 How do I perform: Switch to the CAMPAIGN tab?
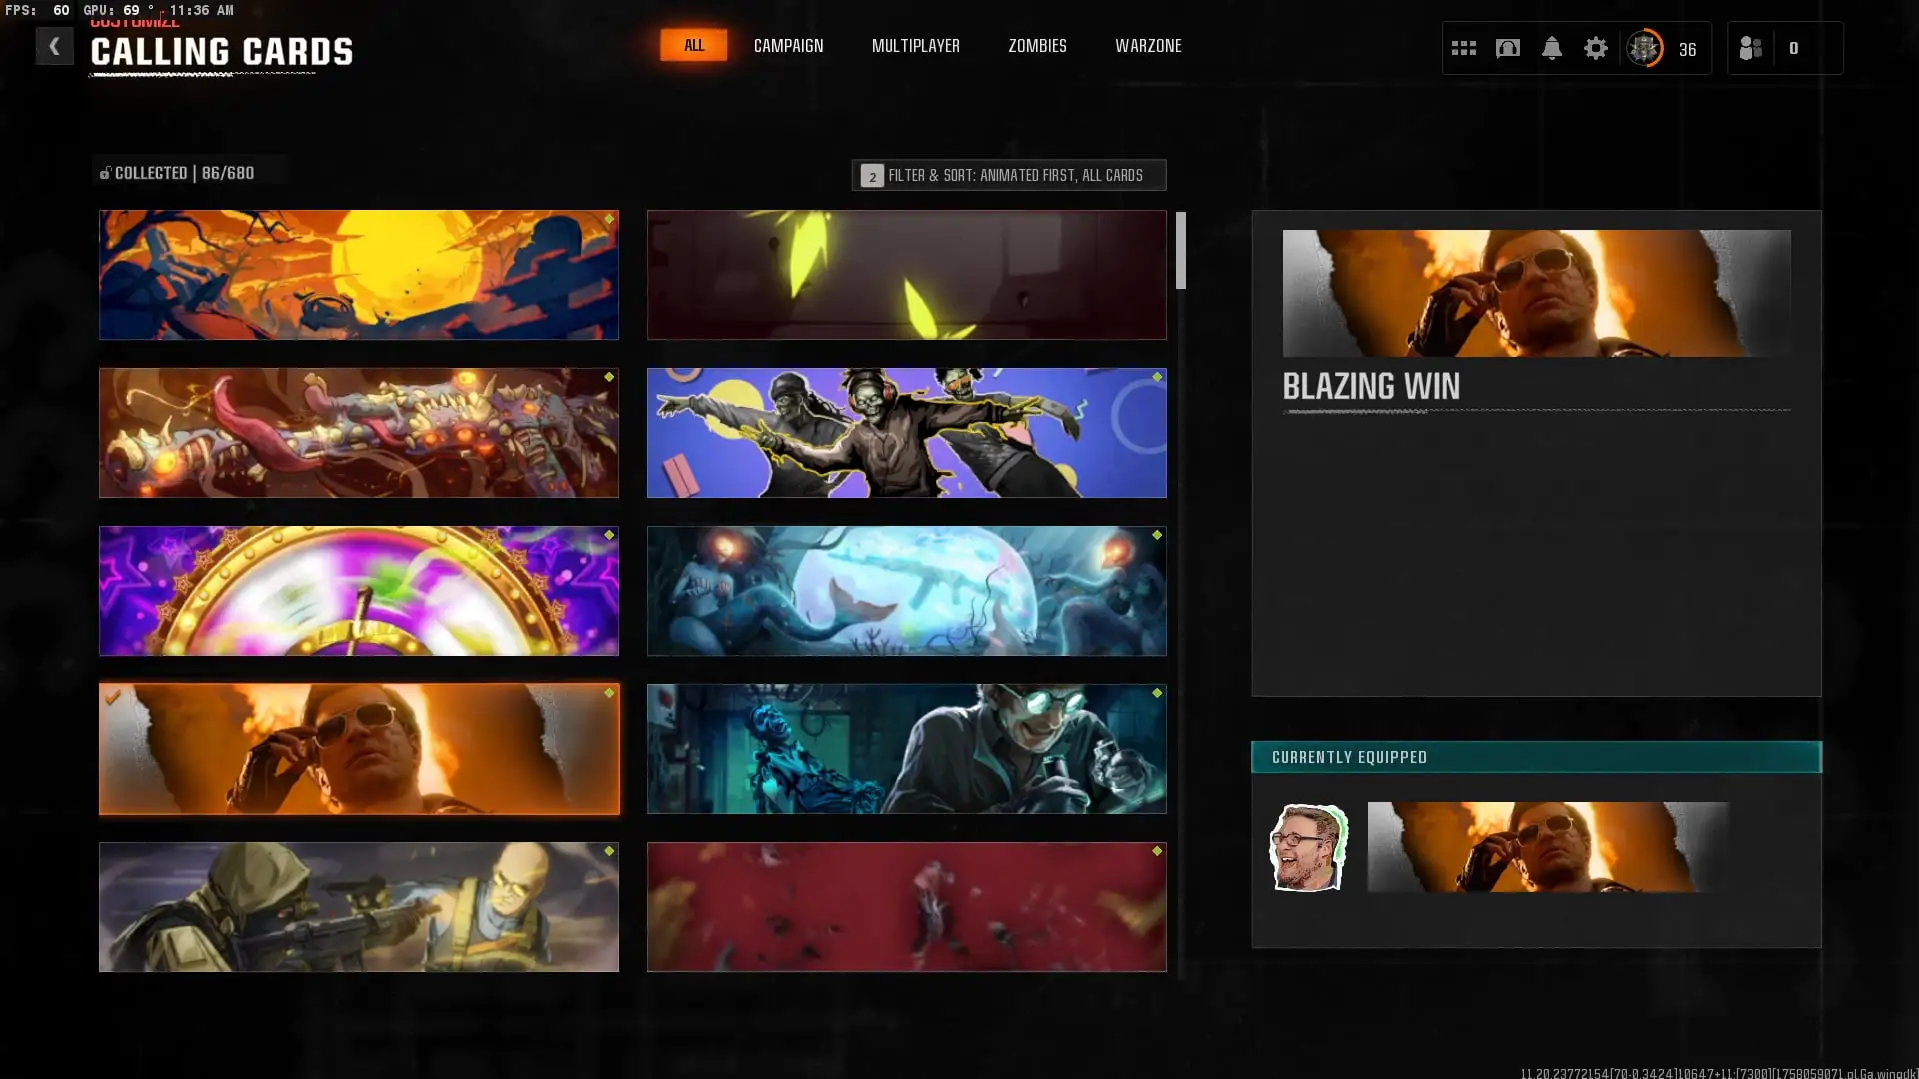pos(788,46)
